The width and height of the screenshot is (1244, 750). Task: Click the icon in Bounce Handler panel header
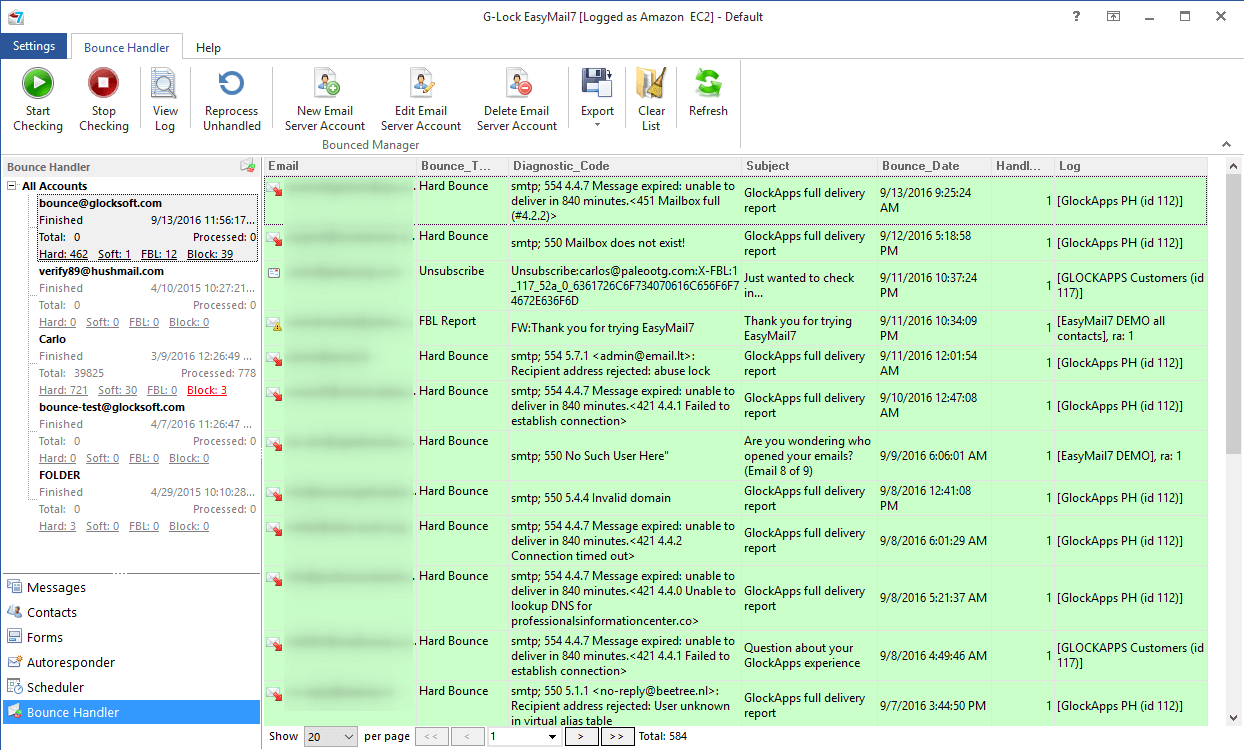[247, 166]
